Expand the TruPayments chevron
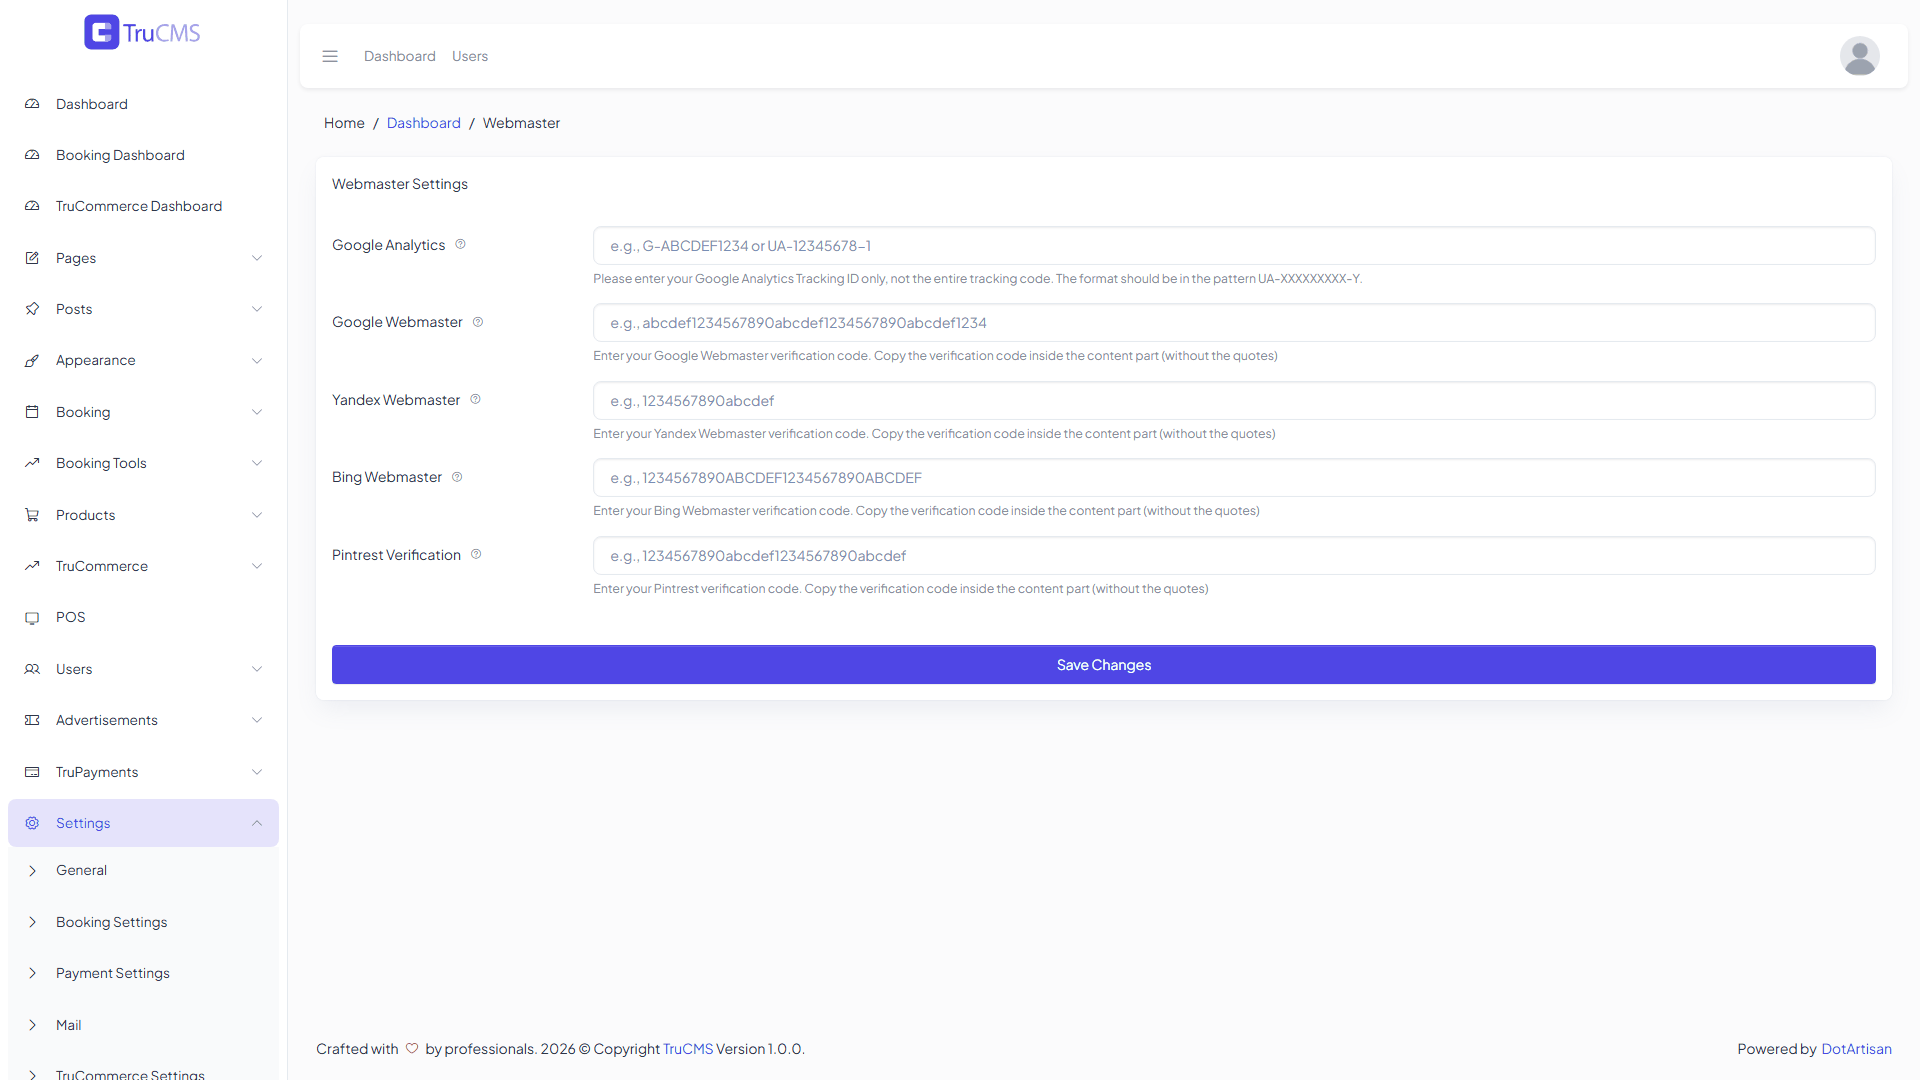Screen dimensions: 1920x1080 click(257, 772)
